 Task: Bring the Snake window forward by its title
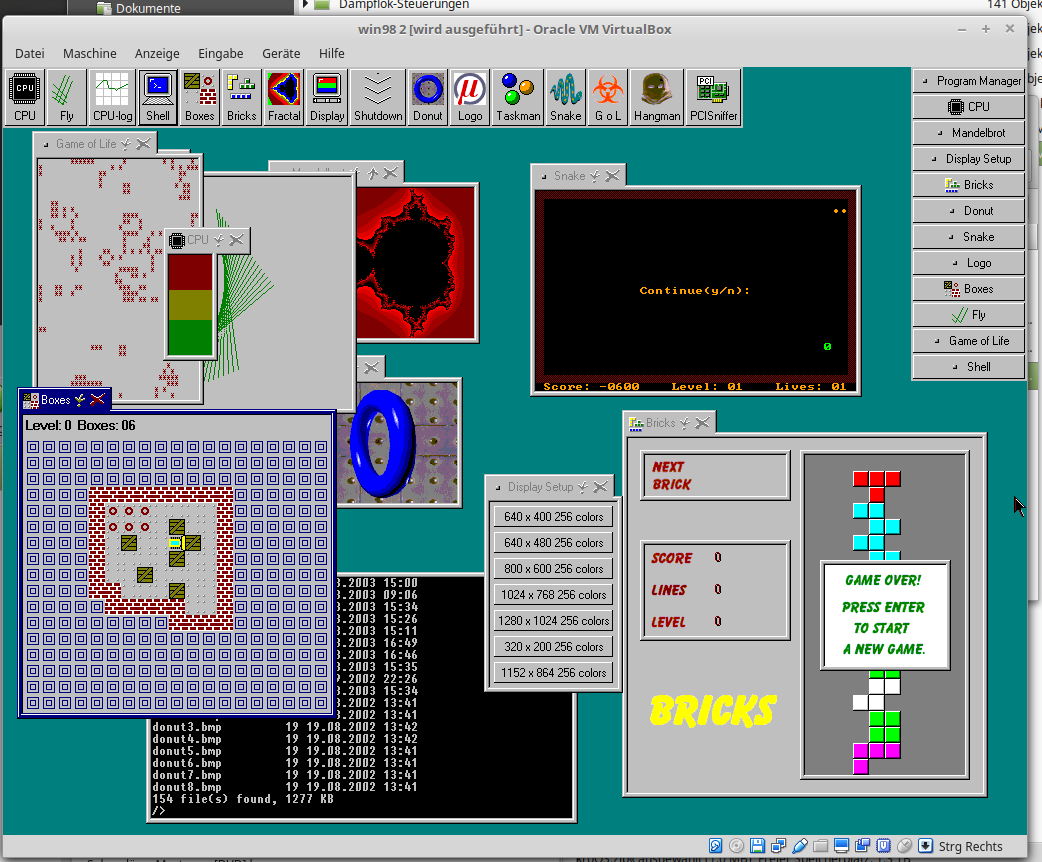pyautogui.click(x=569, y=176)
